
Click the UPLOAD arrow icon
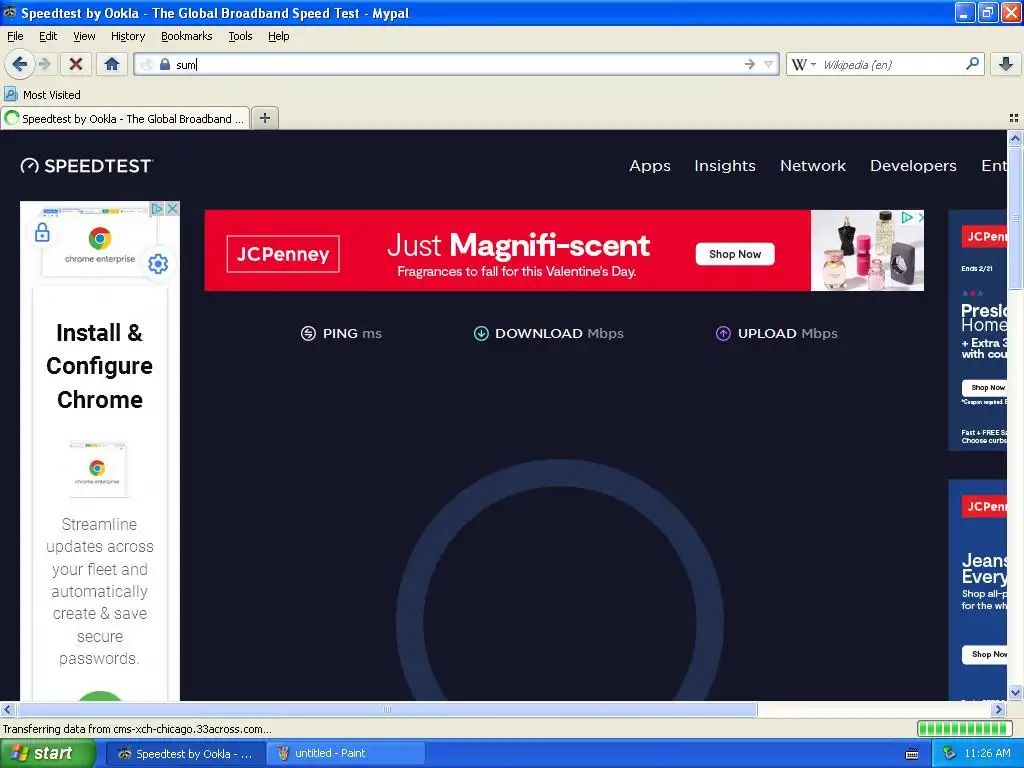(724, 334)
